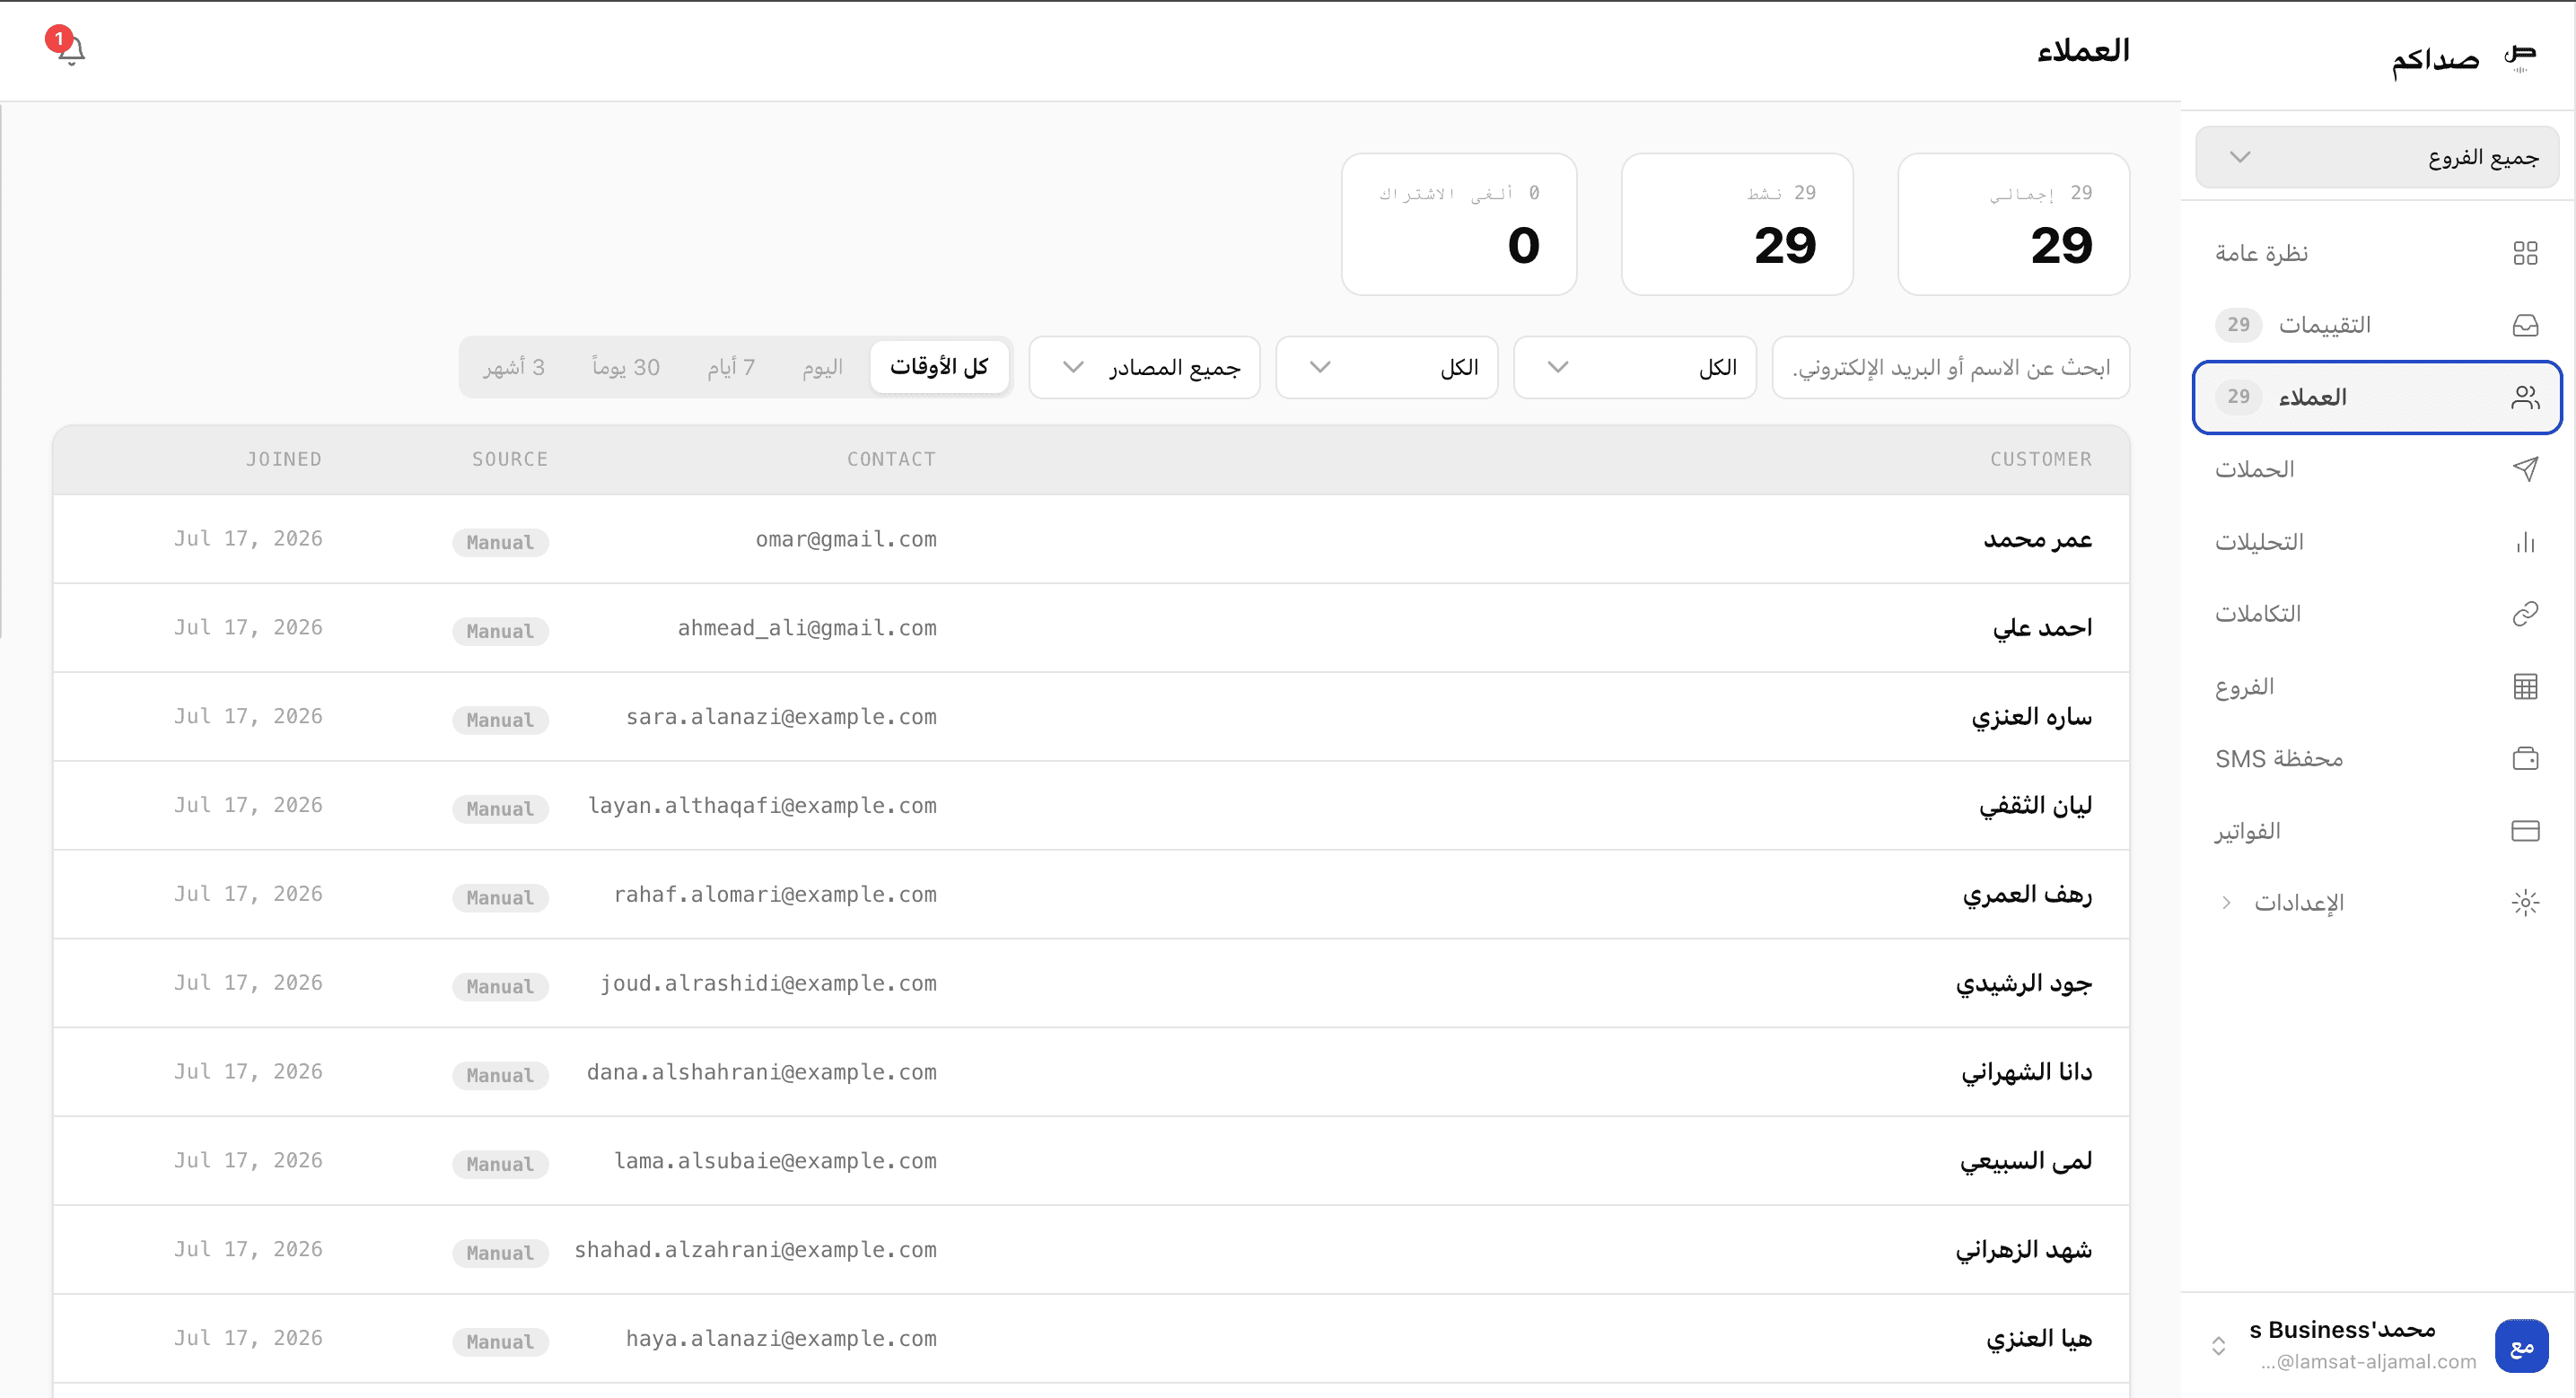Select the '7 أيام' time tab
The width and height of the screenshot is (2576, 1398).
[x=731, y=367]
